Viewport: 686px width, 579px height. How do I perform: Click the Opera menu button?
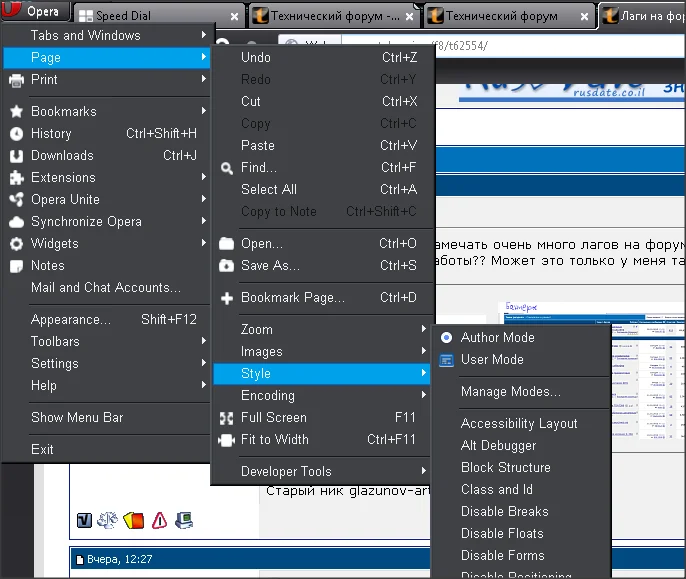coord(35,11)
